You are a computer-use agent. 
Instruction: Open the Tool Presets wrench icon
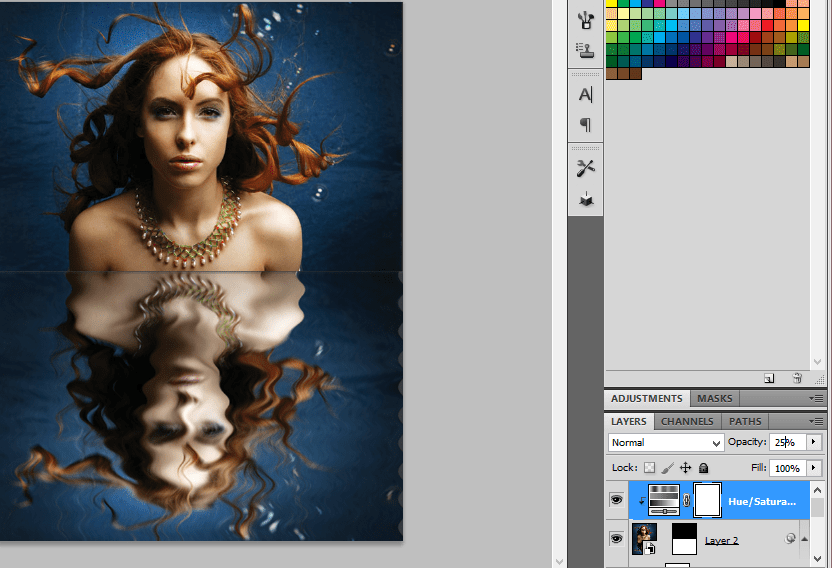coord(586,168)
